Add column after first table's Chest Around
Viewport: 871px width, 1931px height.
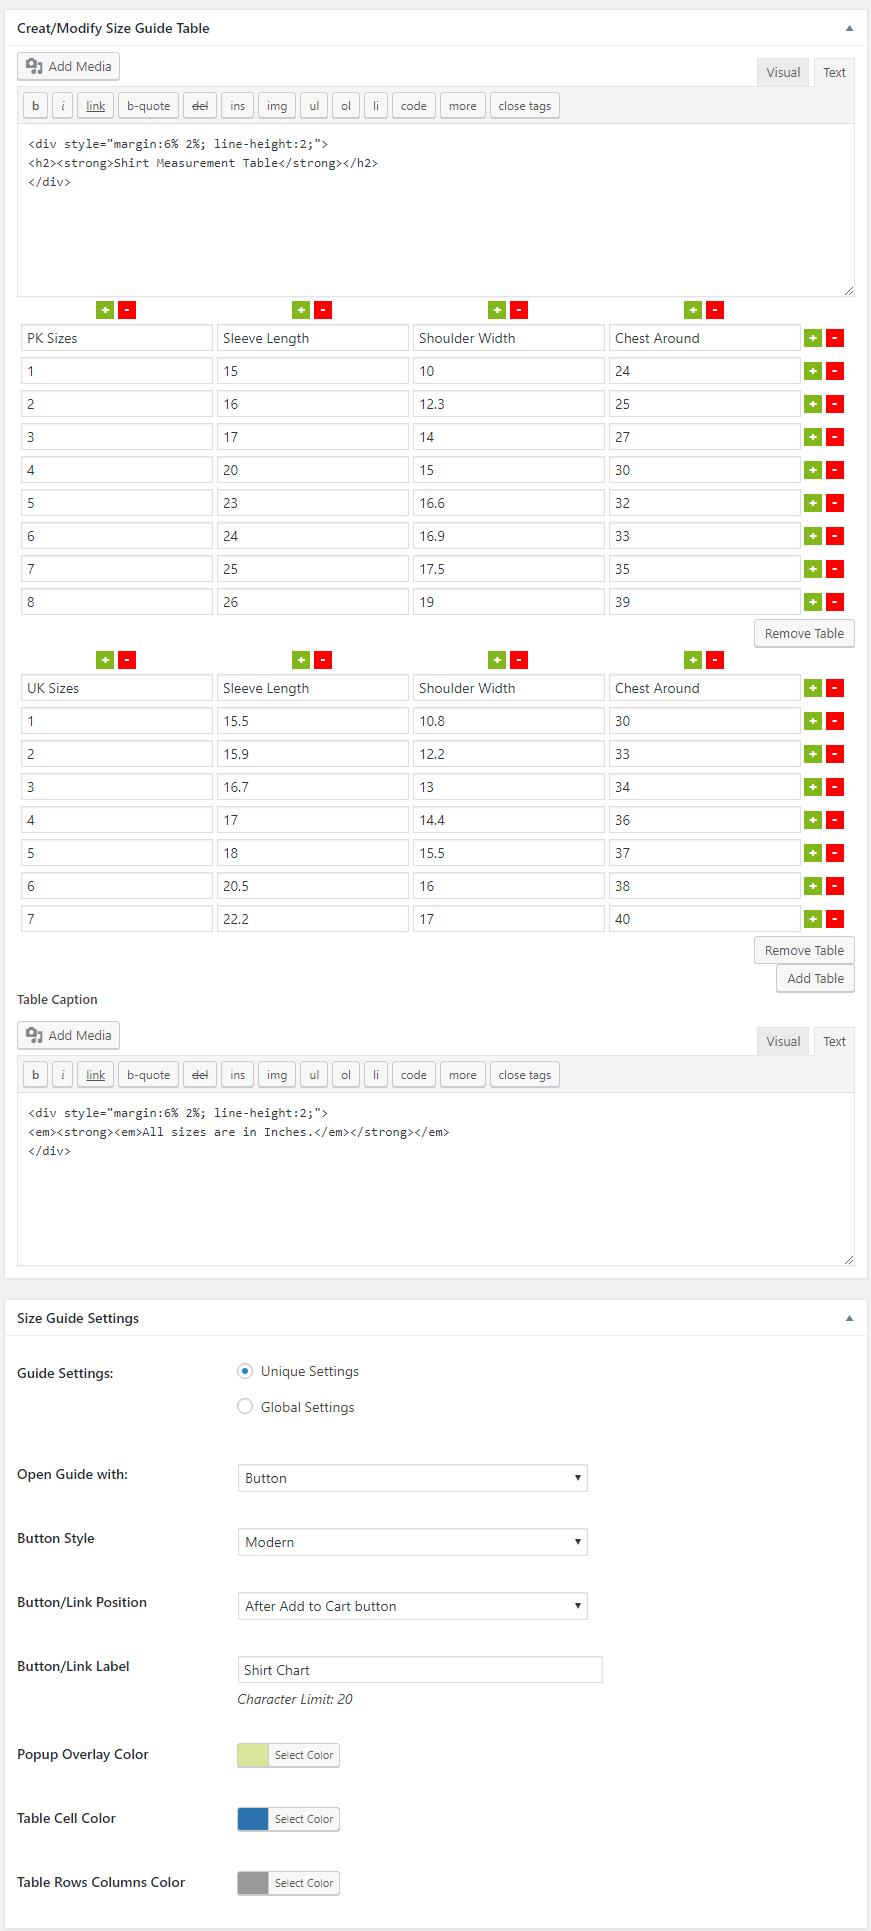693,310
